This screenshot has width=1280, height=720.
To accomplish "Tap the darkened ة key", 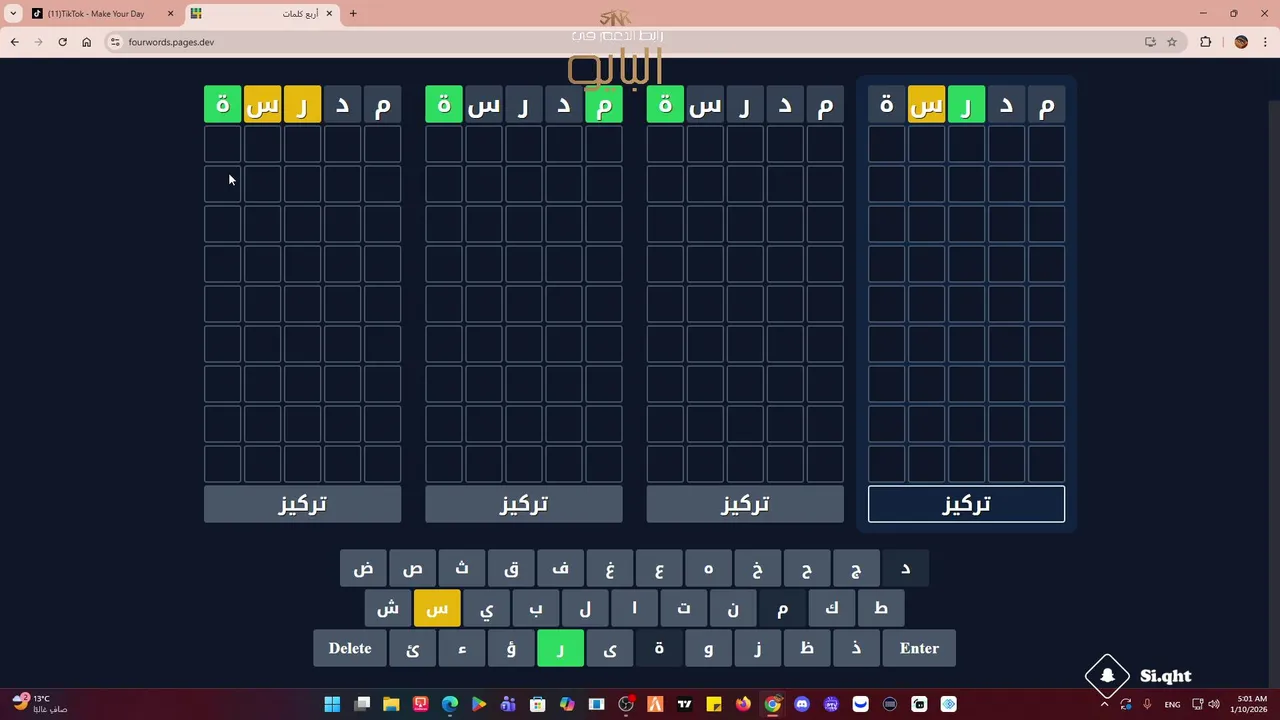I will (659, 648).
